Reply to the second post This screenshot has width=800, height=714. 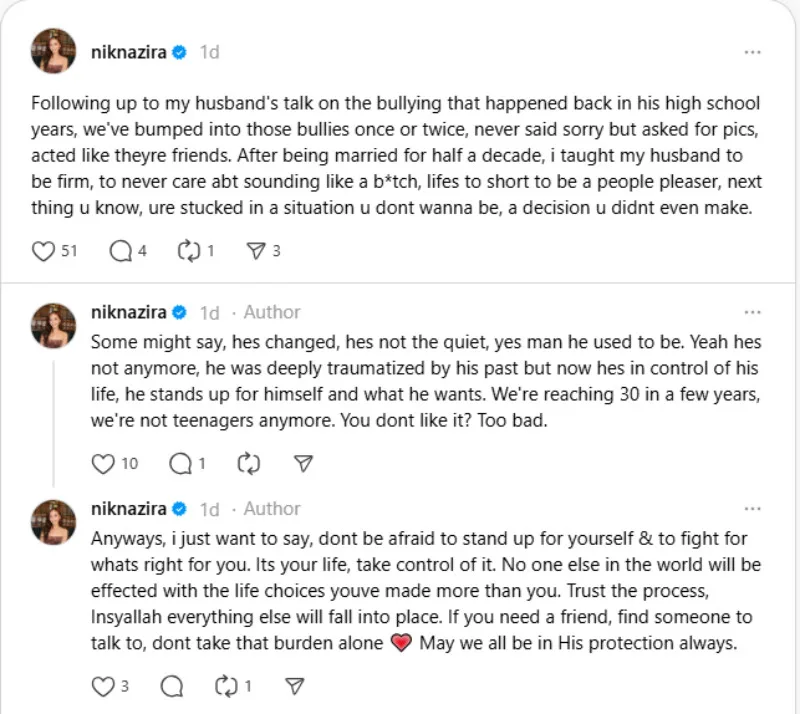(180, 463)
